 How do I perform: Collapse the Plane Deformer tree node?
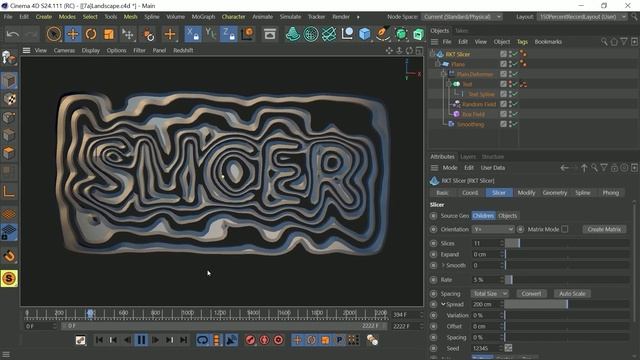[443, 74]
